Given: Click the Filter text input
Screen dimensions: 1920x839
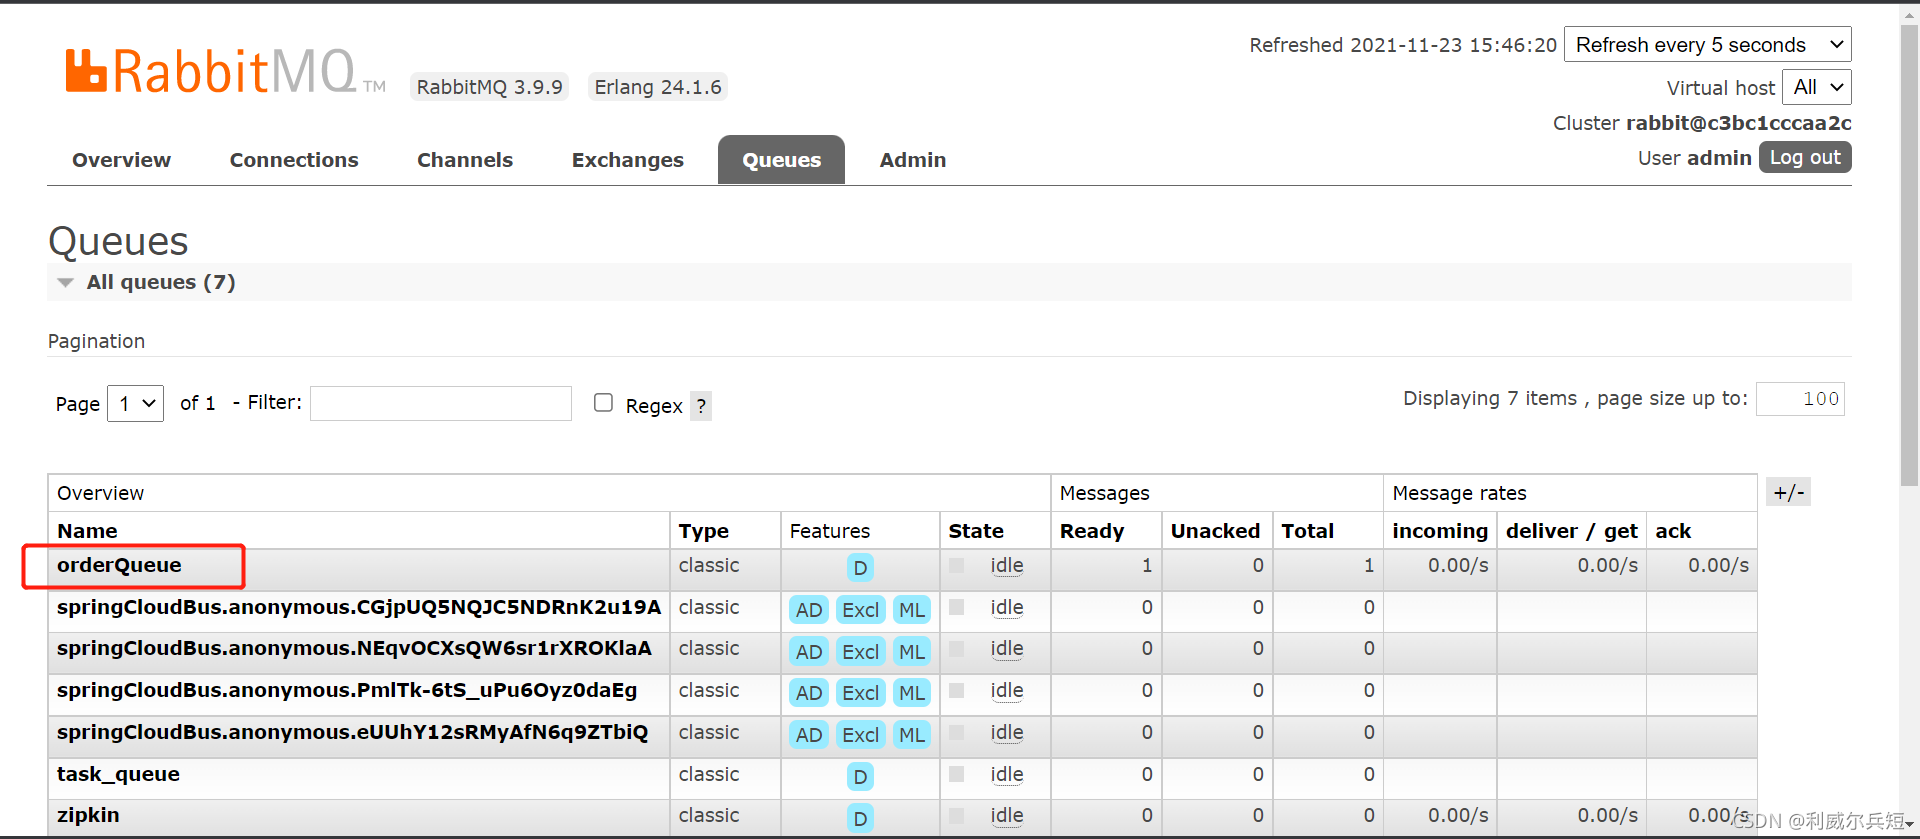Looking at the screenshot, I should tap(441, 403).
